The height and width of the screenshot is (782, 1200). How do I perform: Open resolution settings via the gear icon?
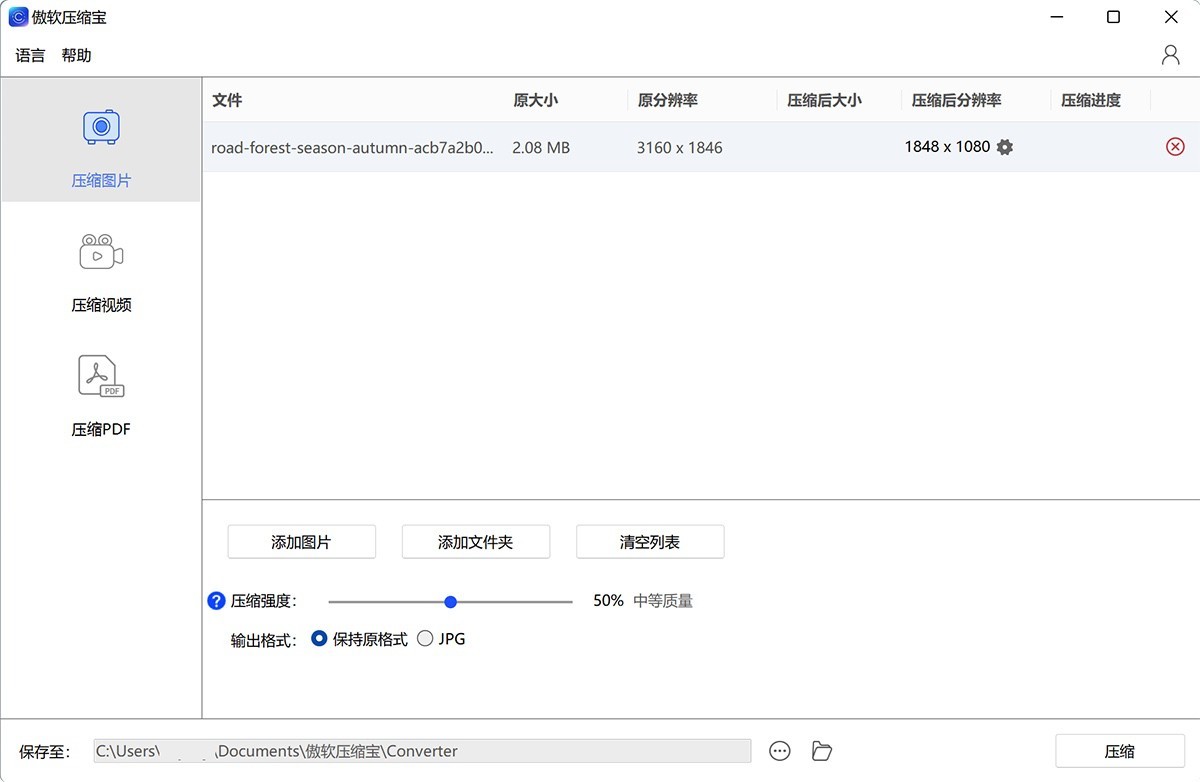pyautogui.click(x=1004, y=147)
